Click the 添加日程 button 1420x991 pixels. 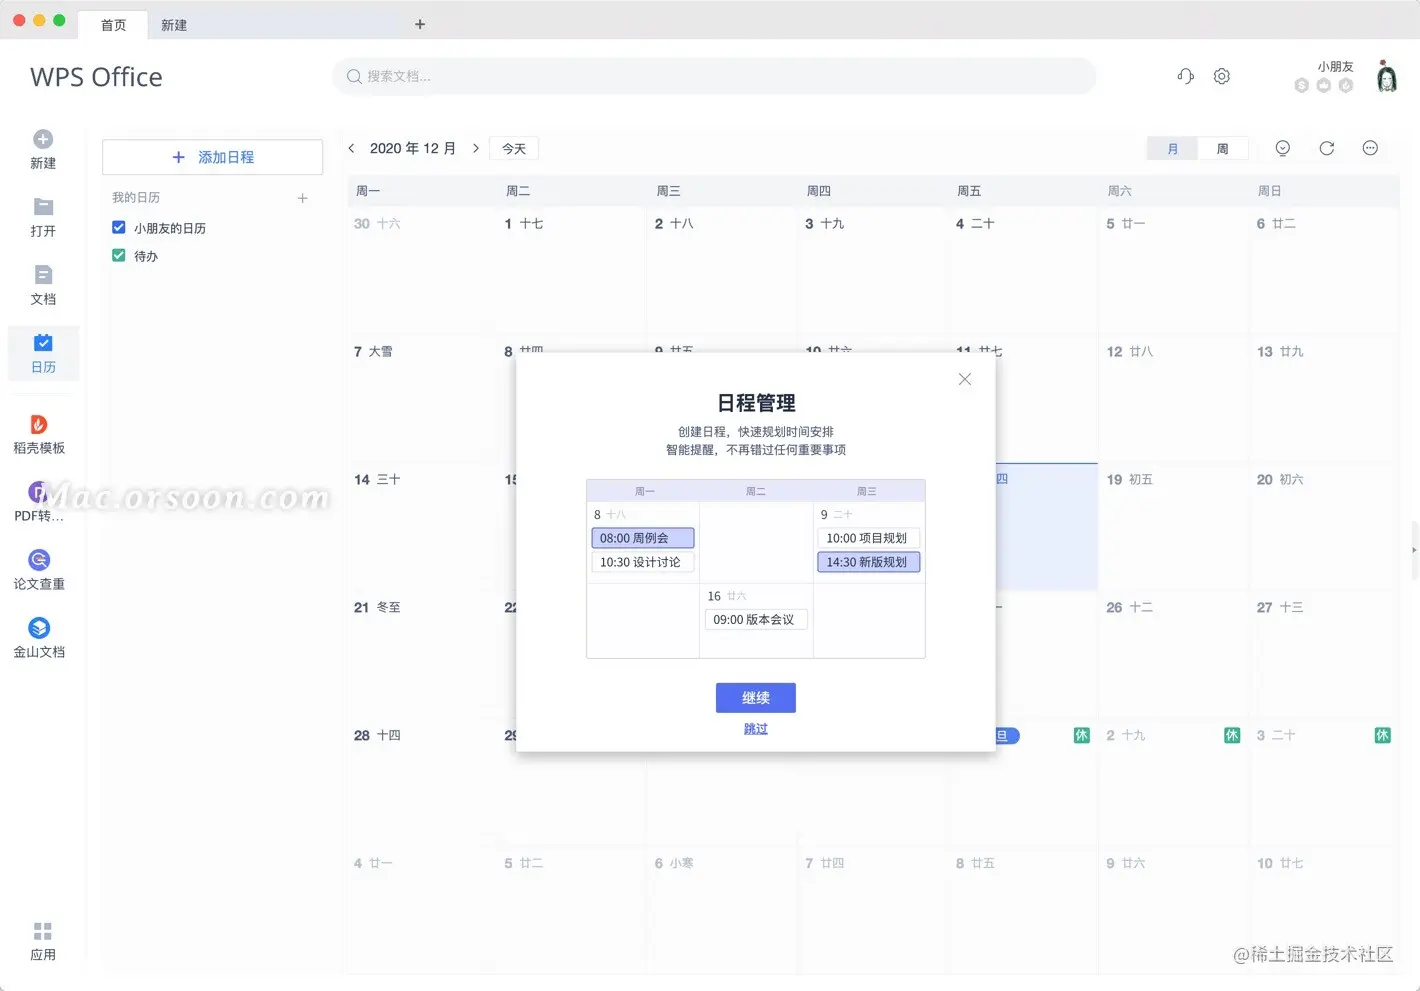(x=212, y=157)
